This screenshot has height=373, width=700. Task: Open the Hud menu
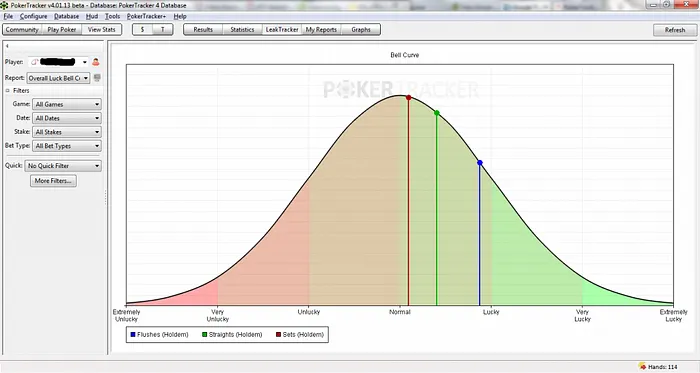[x=92, y=16]
